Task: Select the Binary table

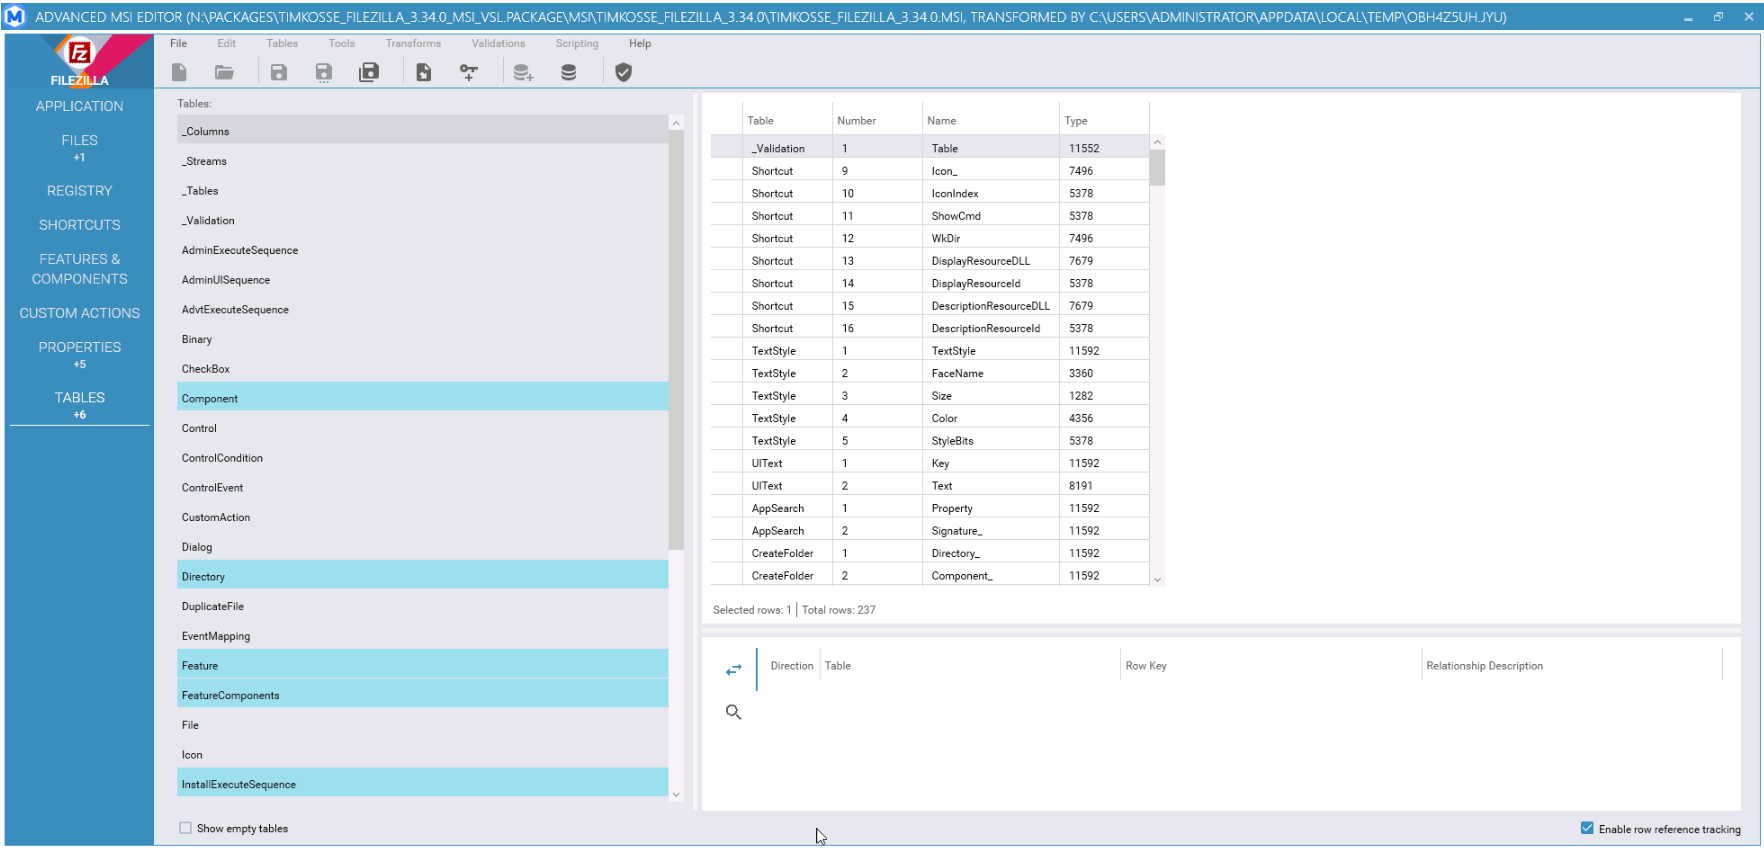Action: [x=423, y=339]
